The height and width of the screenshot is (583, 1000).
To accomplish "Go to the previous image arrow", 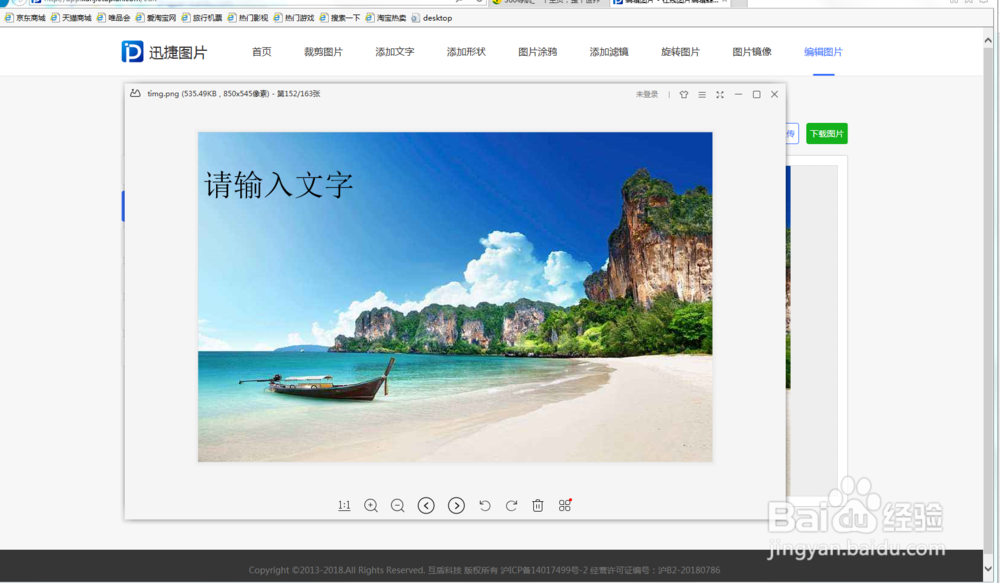I will point(426,505).
